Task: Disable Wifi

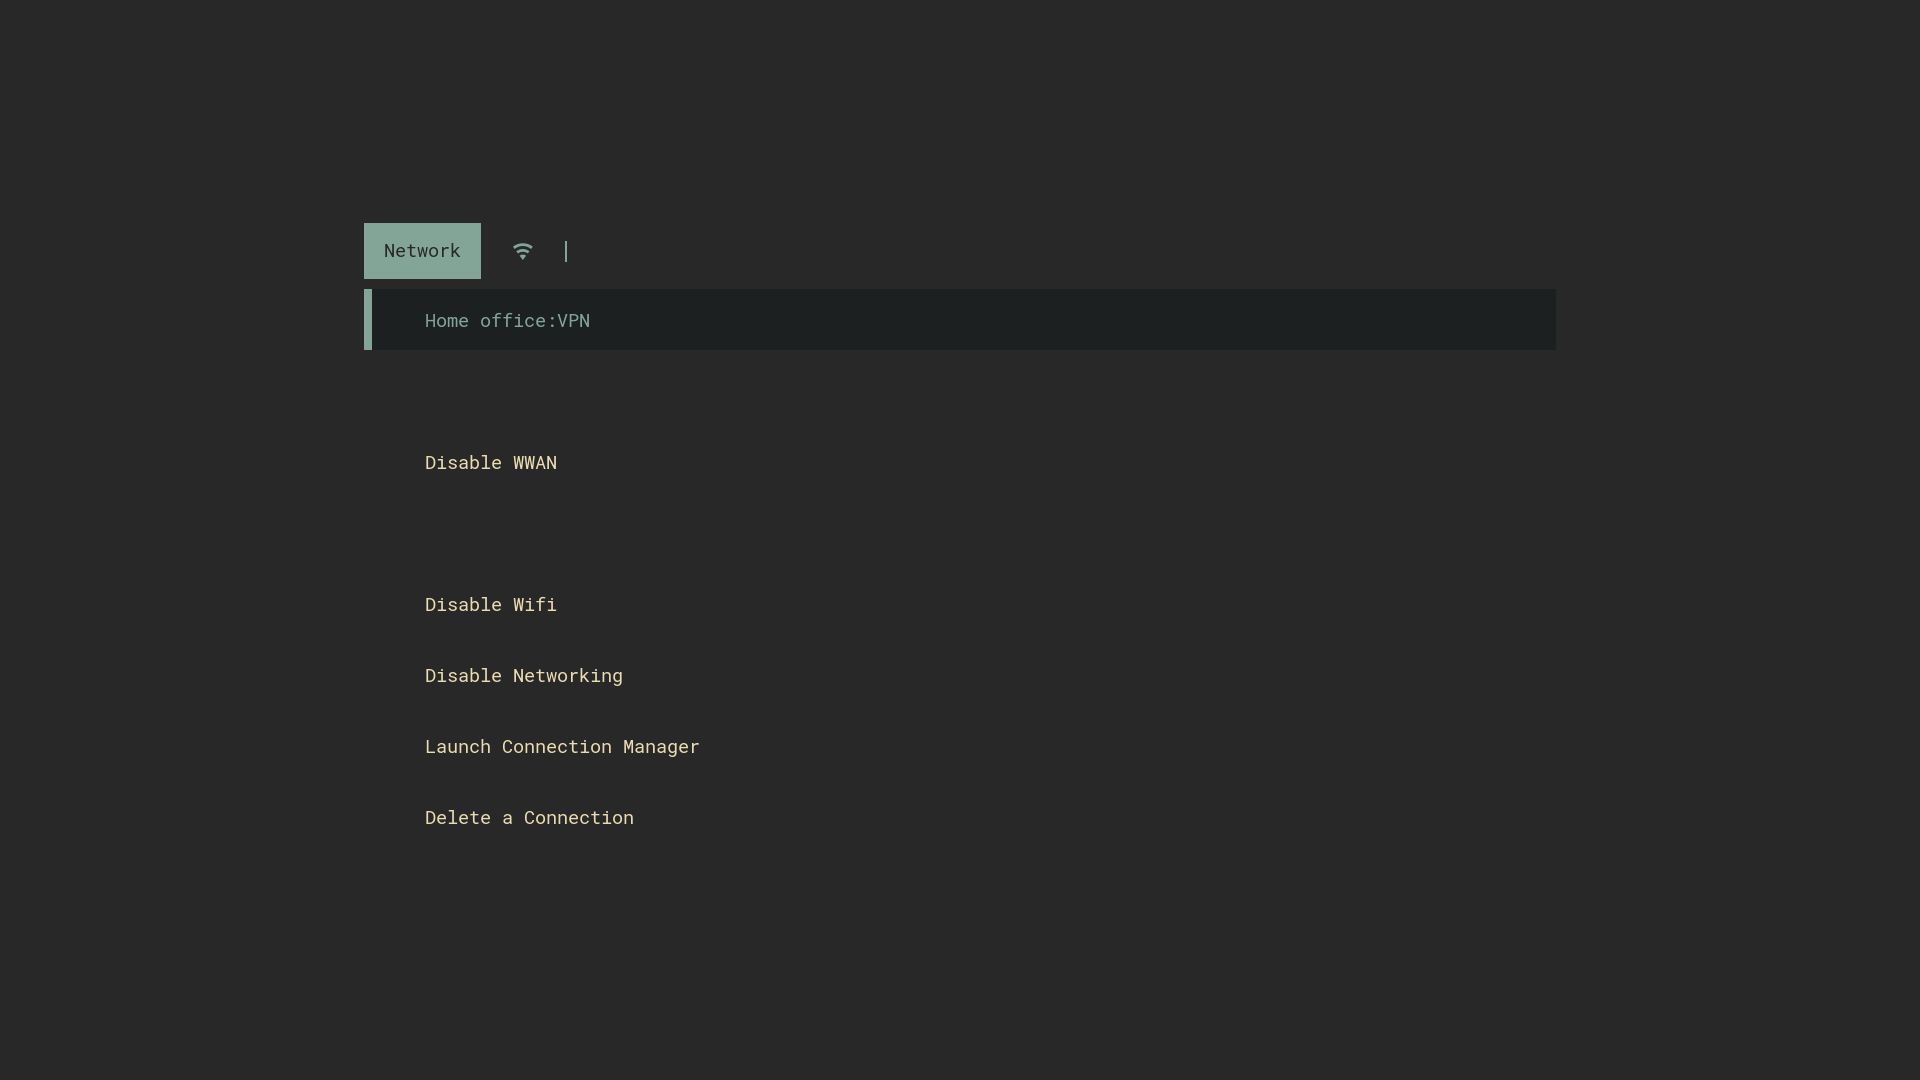Action: [x=489, y=604]
